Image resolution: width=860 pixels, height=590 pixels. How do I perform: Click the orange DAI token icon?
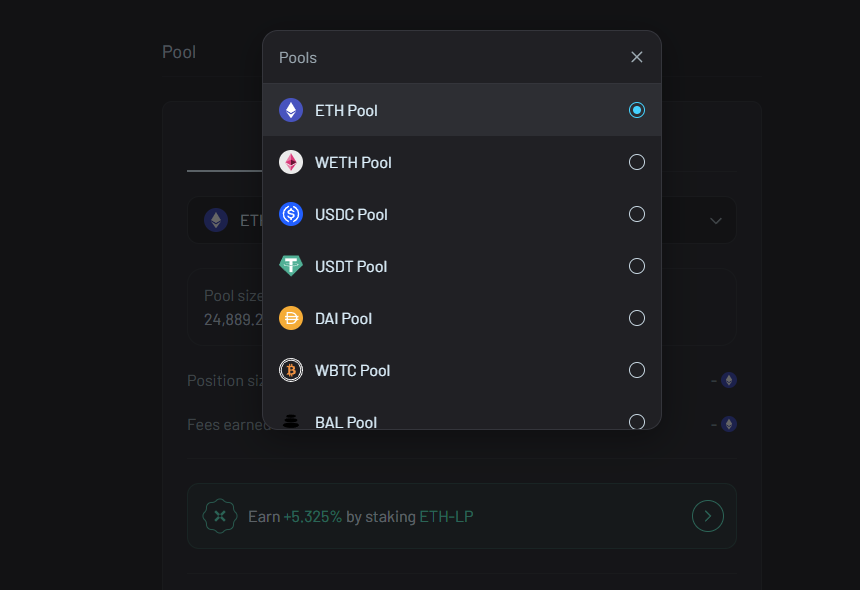pos(291,318)
